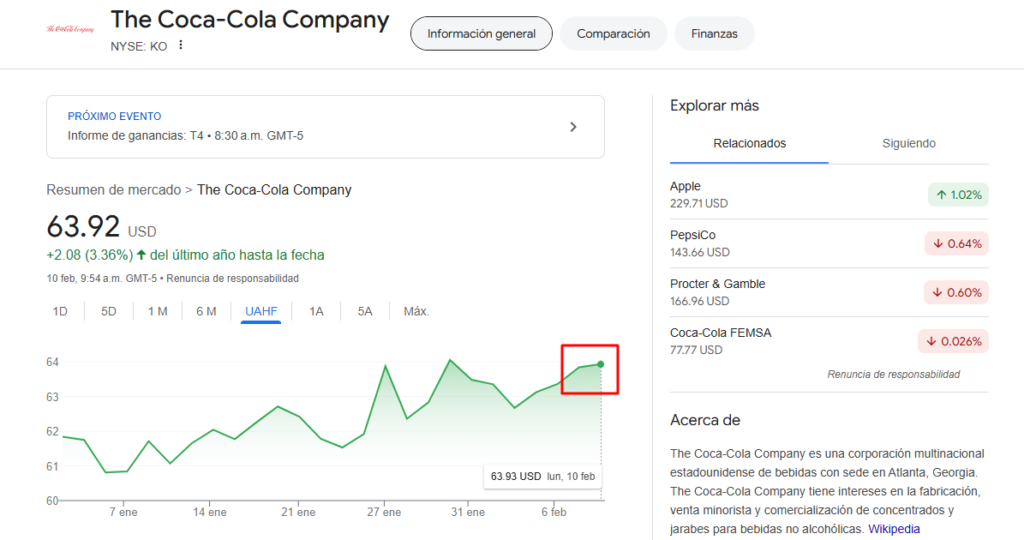
Task: Click the 7 ene axis label
Action: click(123, 513)
